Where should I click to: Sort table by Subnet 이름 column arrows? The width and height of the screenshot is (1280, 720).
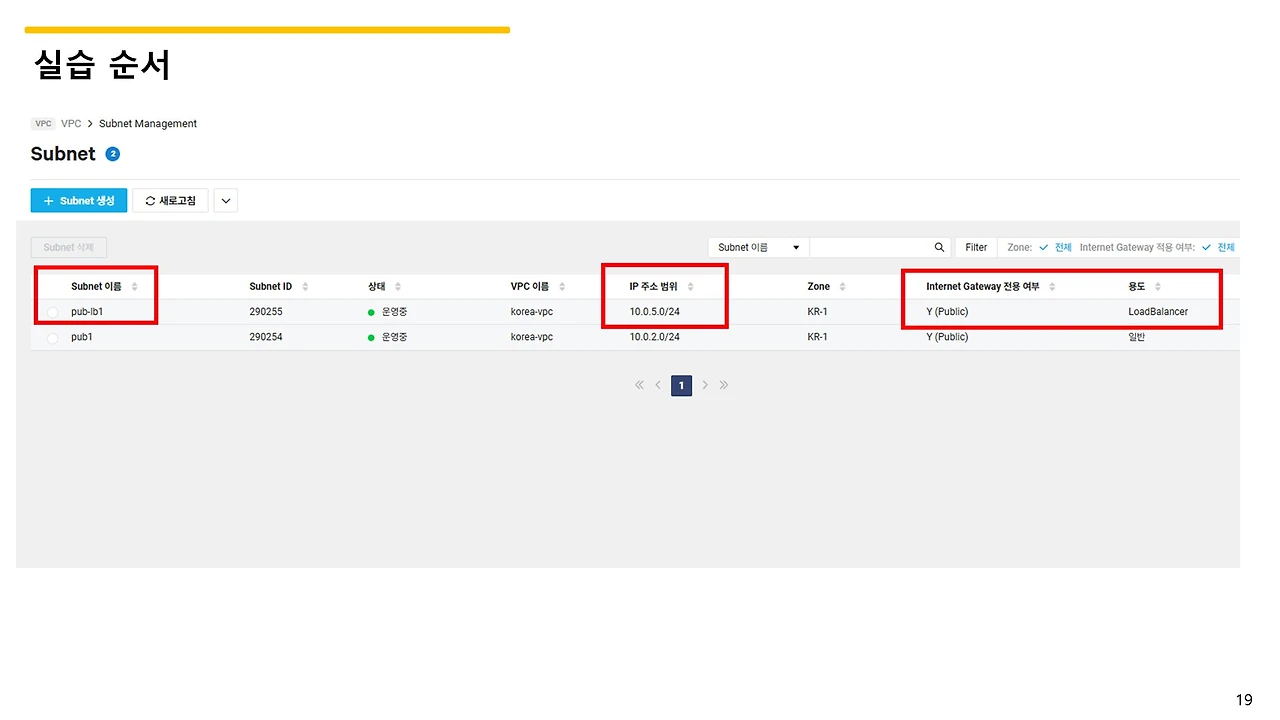click(134, 287)
